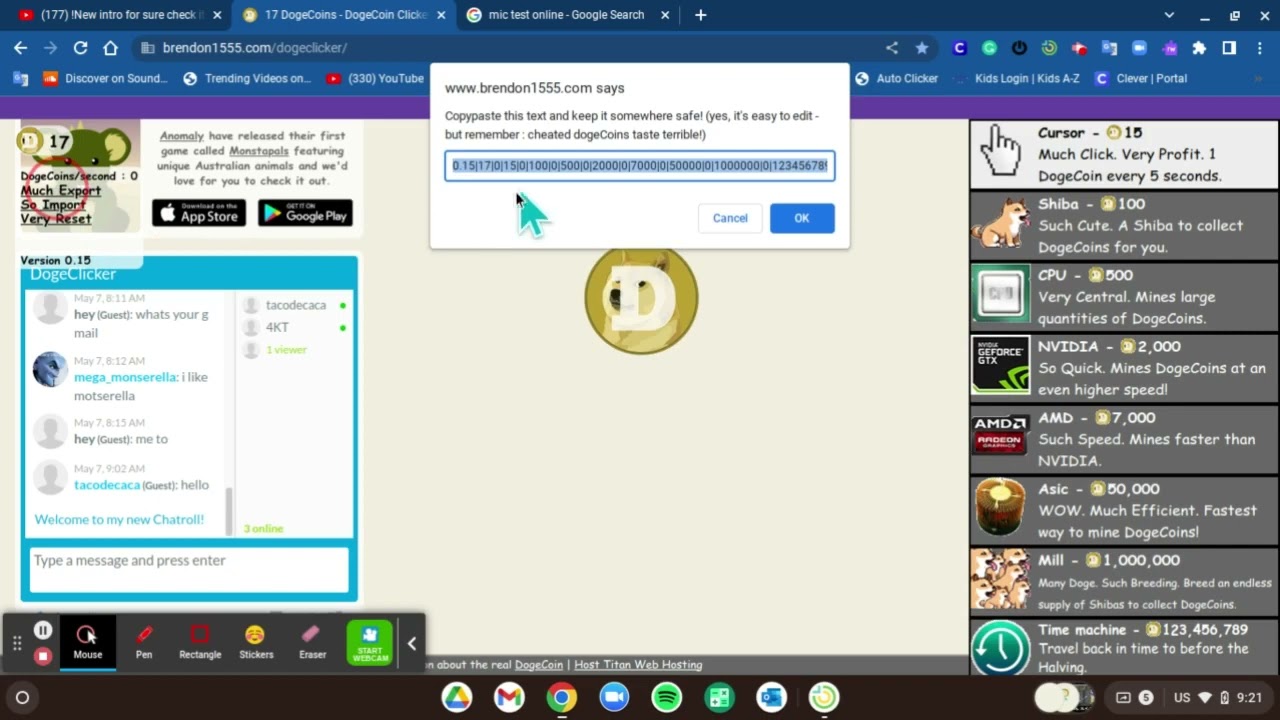Open Clever Portal bookmark
This screenshot has width=1280, height=720.
click(x=1141, y=78)
